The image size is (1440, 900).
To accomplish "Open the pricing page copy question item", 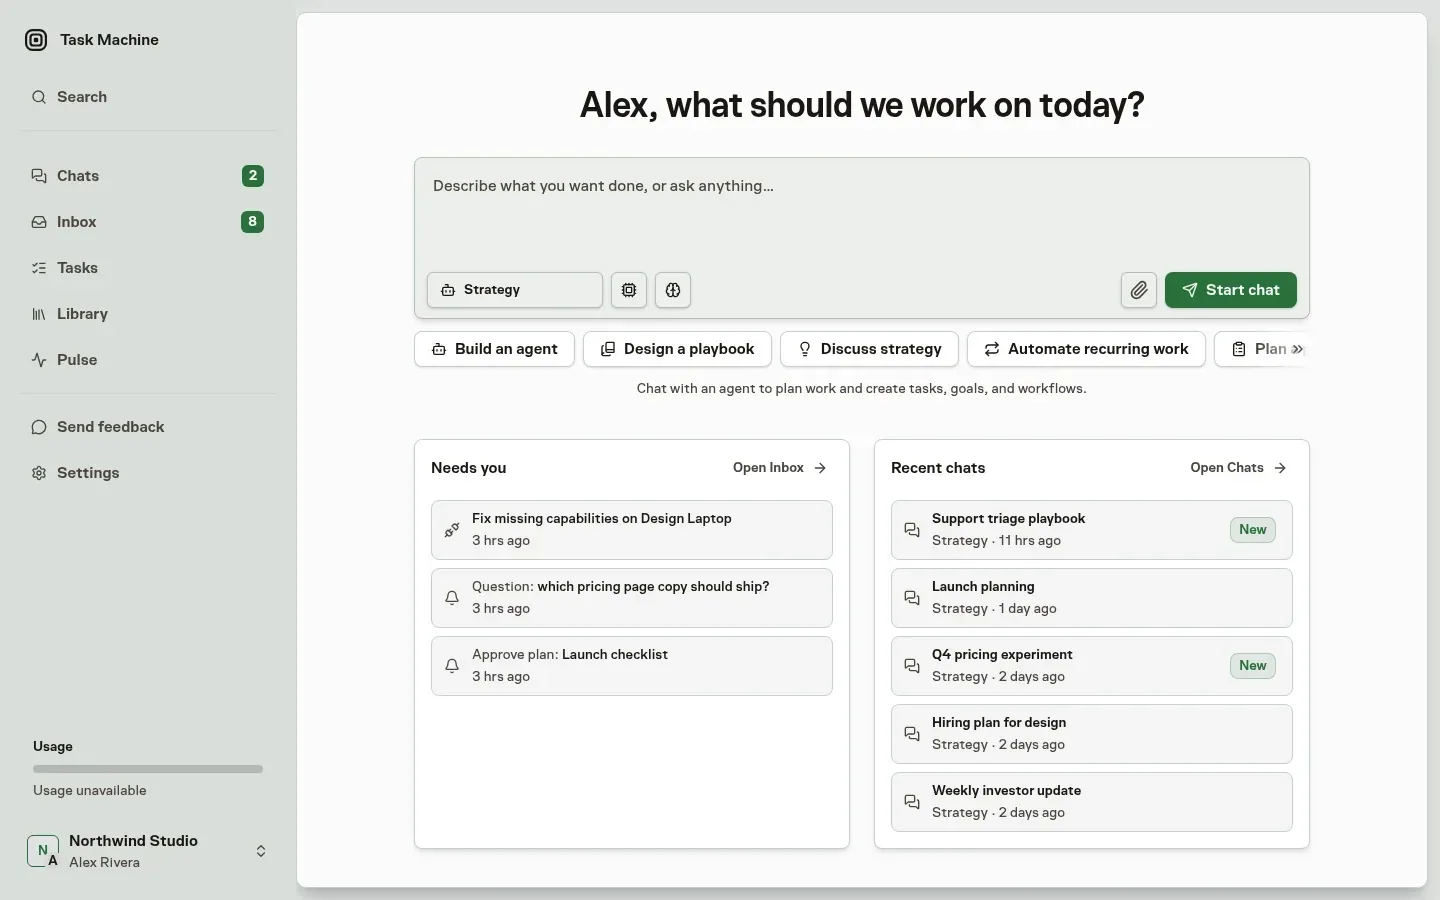I will [632, 598].
